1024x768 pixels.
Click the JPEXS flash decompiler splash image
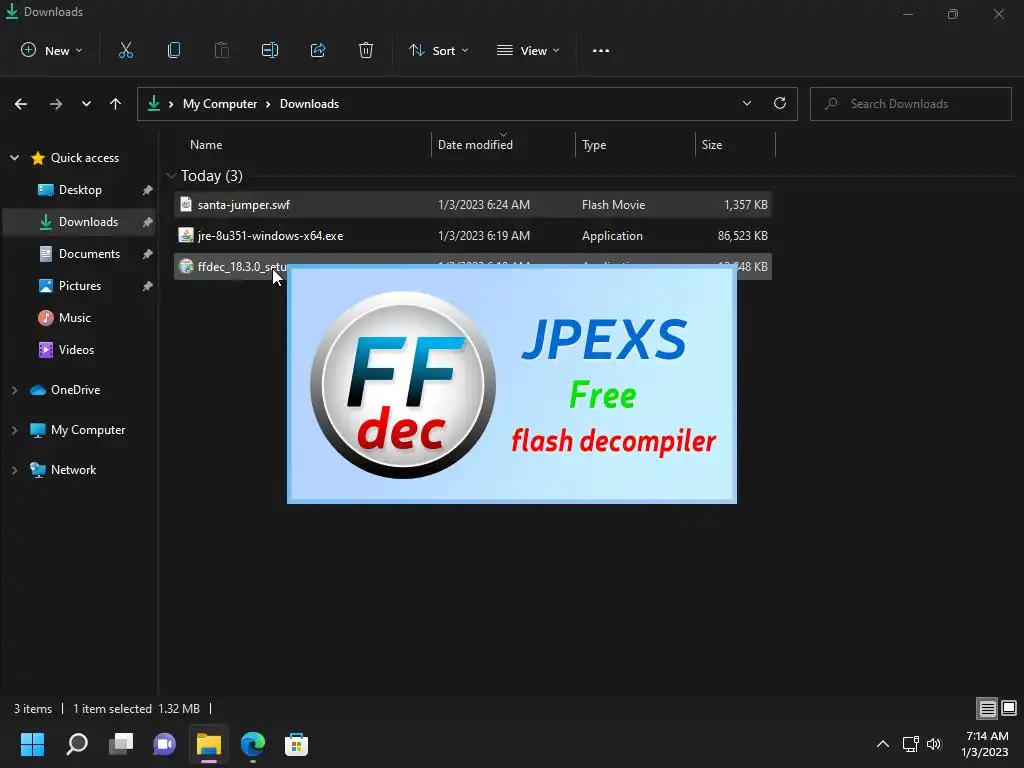(x=512, y=384)
